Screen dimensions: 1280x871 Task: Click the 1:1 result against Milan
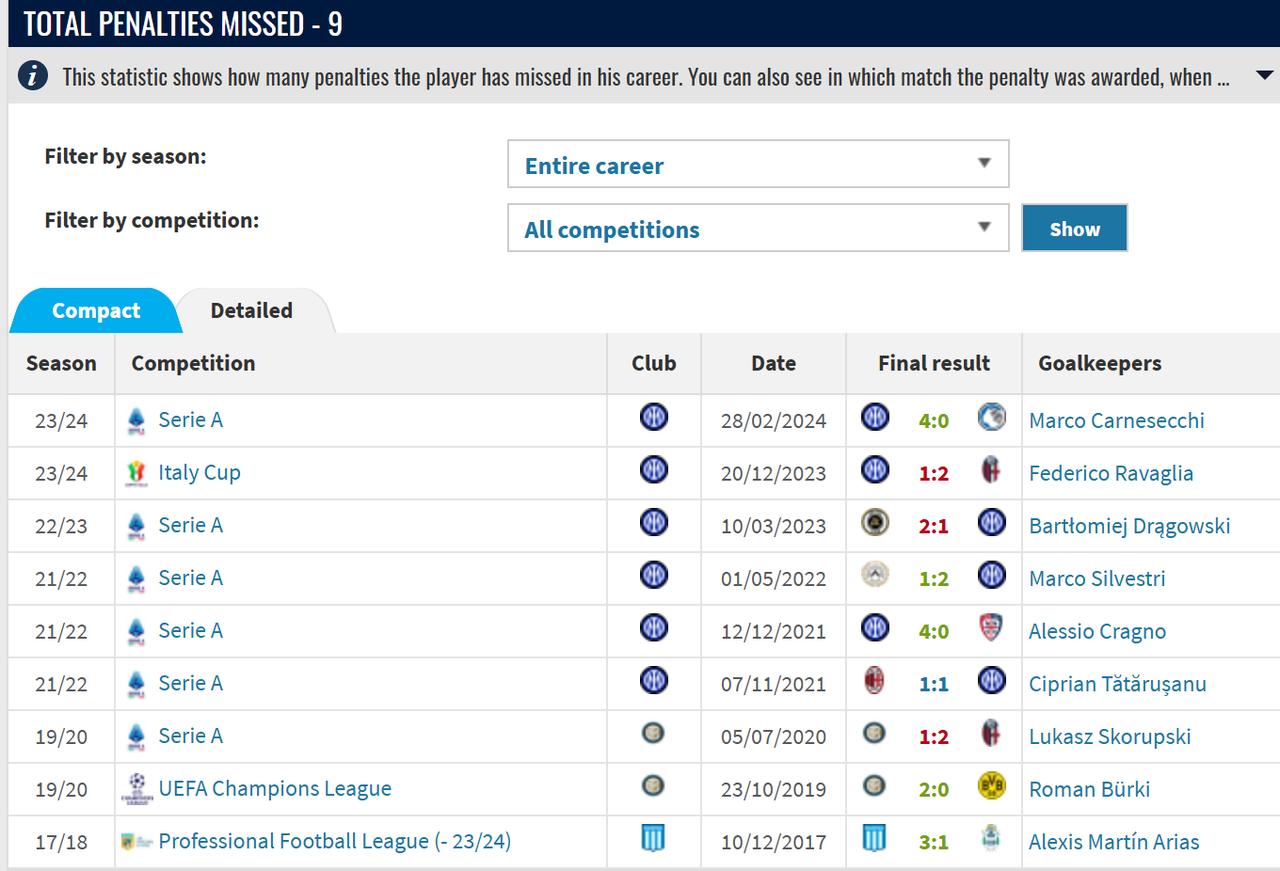[x=934, y=684]
